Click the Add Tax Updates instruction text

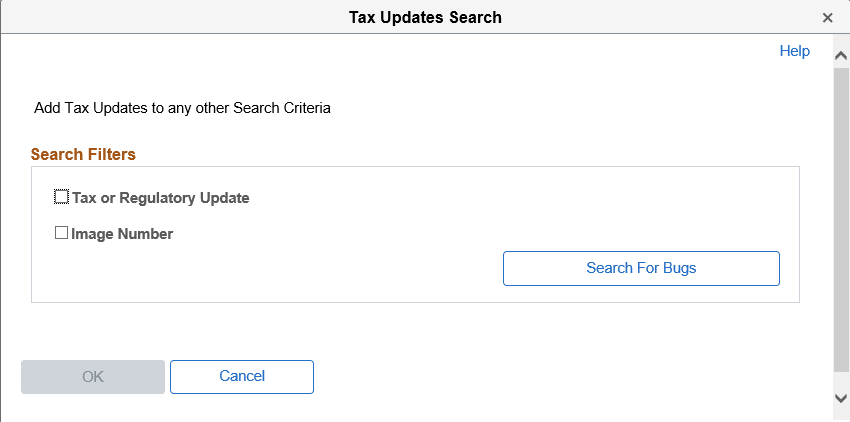coord(182,107)
